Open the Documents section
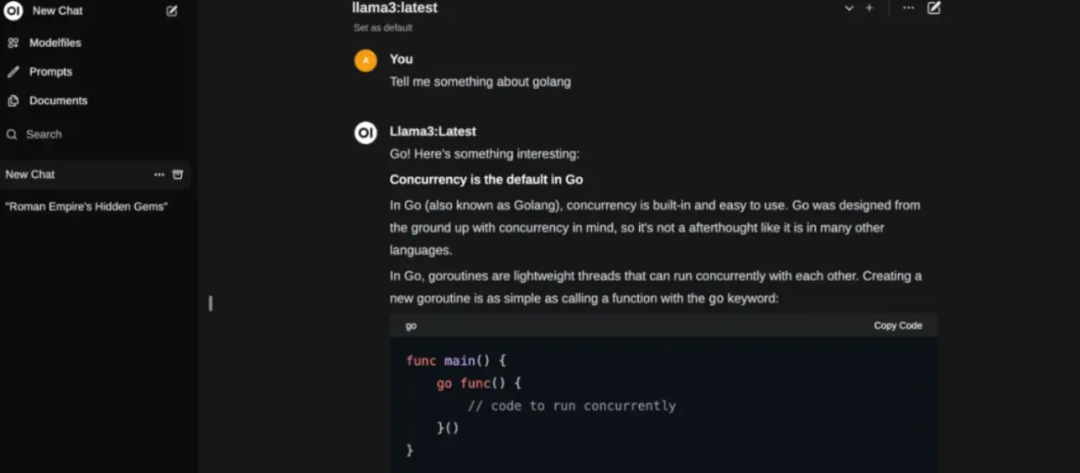 (x=58, y=101)
